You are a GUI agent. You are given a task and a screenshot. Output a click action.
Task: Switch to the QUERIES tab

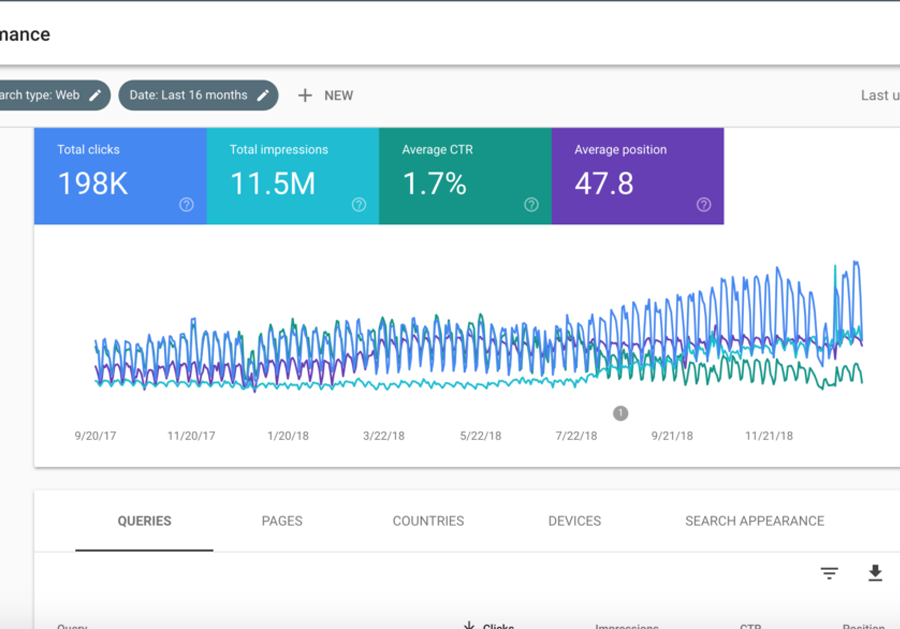pos(144,521)
